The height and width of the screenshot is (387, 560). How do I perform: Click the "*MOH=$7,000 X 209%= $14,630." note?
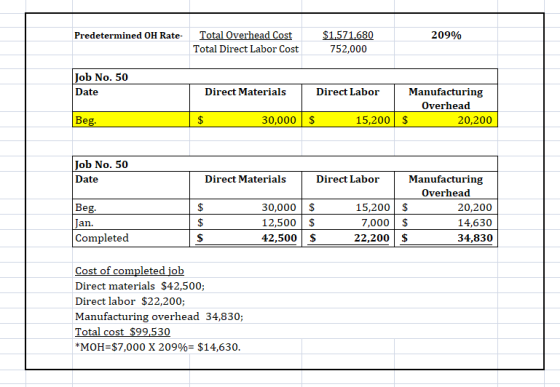pyautogui.click(x=158, y=347)
